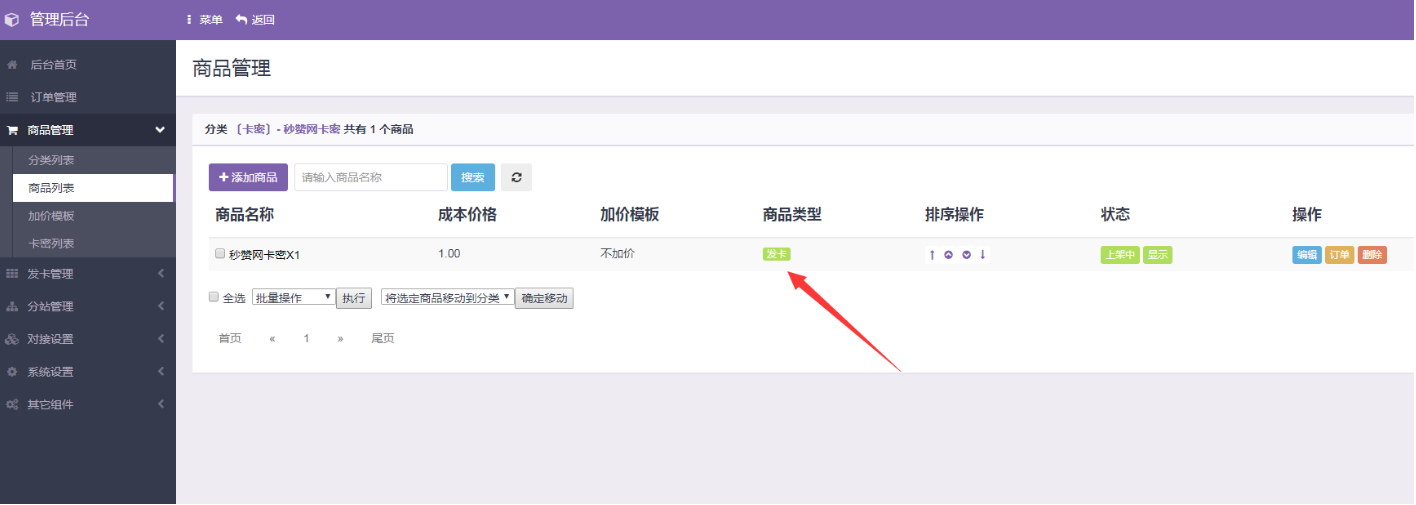Open the 批量操作 dropdown
The height and width of the screenshot is (505, 1416).
click(x=293, y=297)
